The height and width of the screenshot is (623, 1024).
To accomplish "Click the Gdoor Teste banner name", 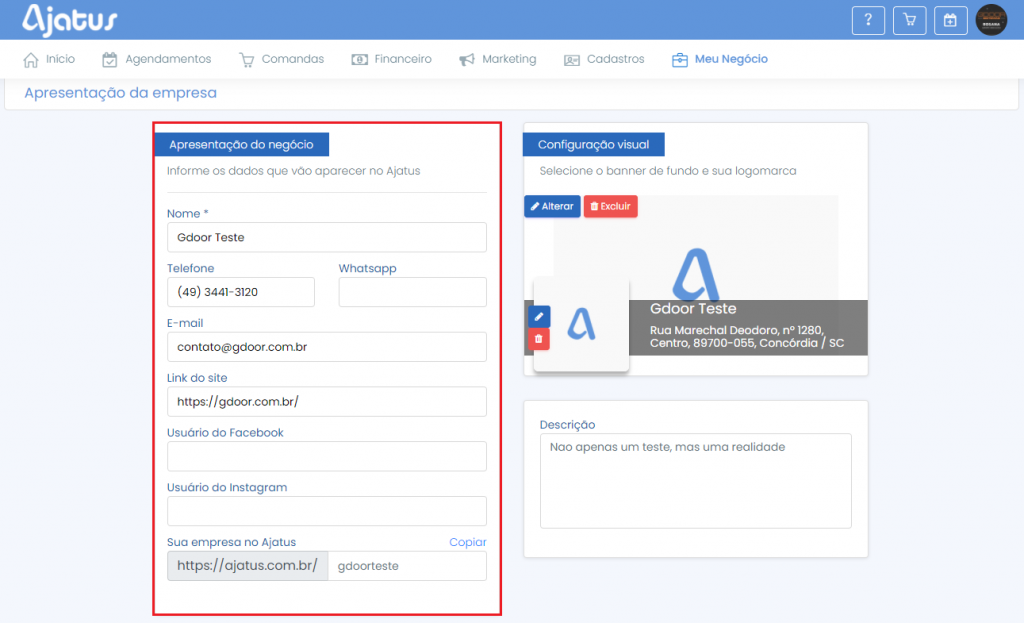I will (693, 309).
